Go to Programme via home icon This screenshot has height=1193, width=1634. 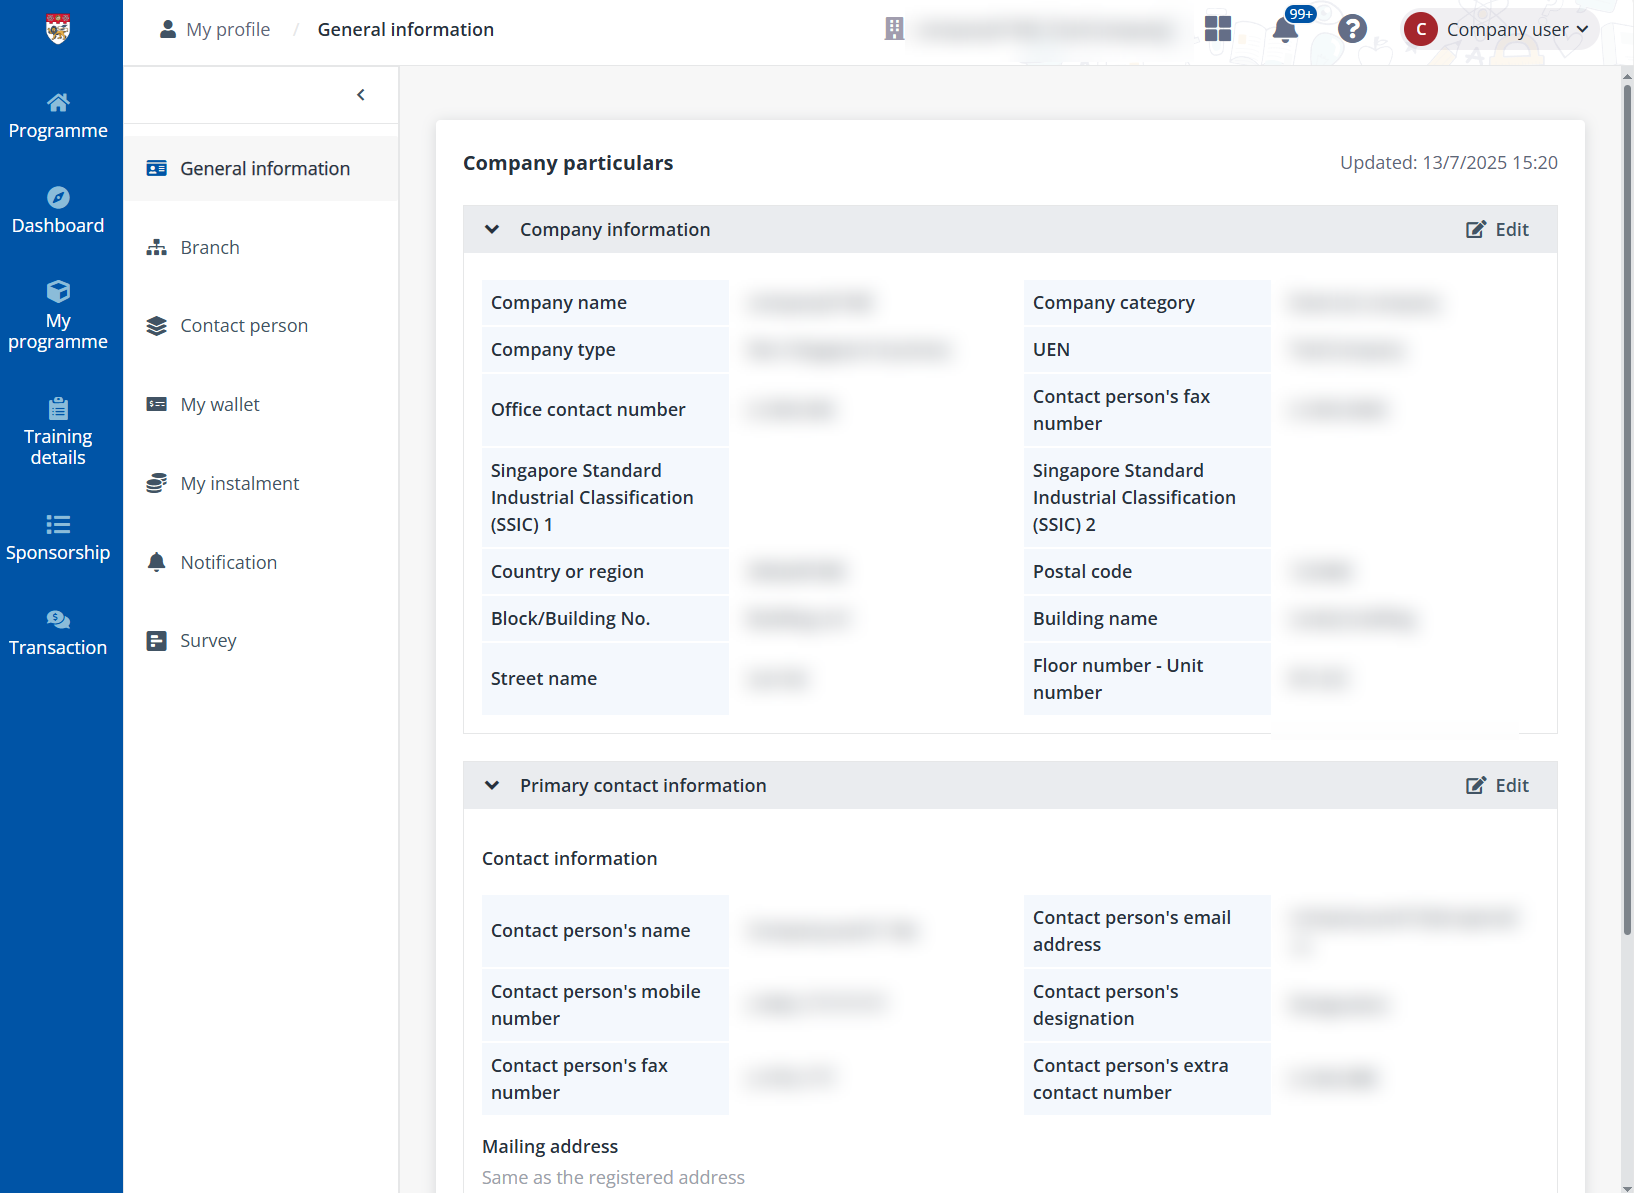click(x=58, y=116)
